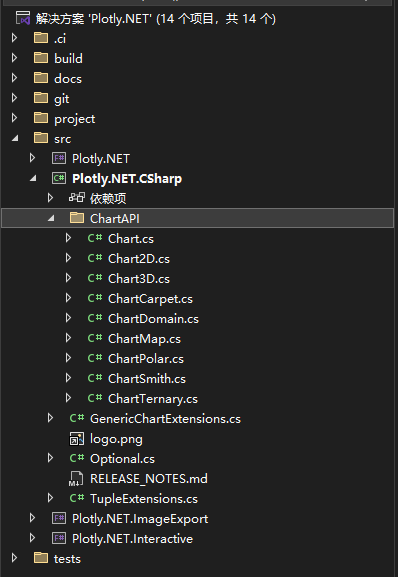Expand the docs folder arrow

pyautogui.click(x=14, y=78)
